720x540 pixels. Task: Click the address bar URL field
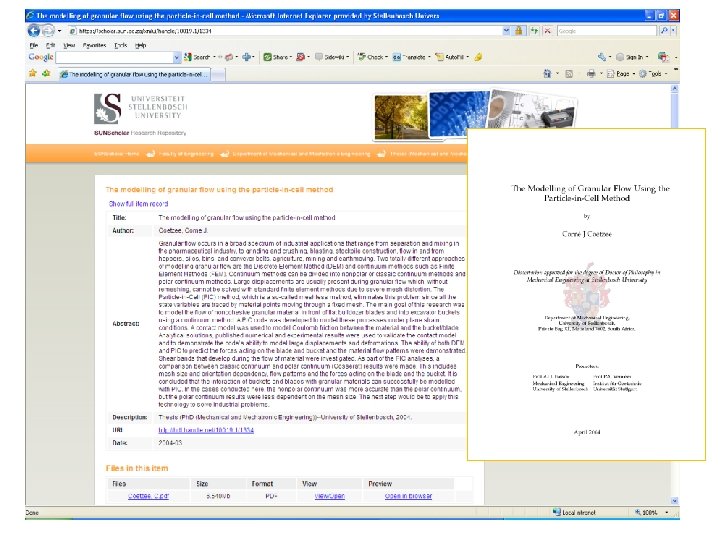(x=285, y=31)
